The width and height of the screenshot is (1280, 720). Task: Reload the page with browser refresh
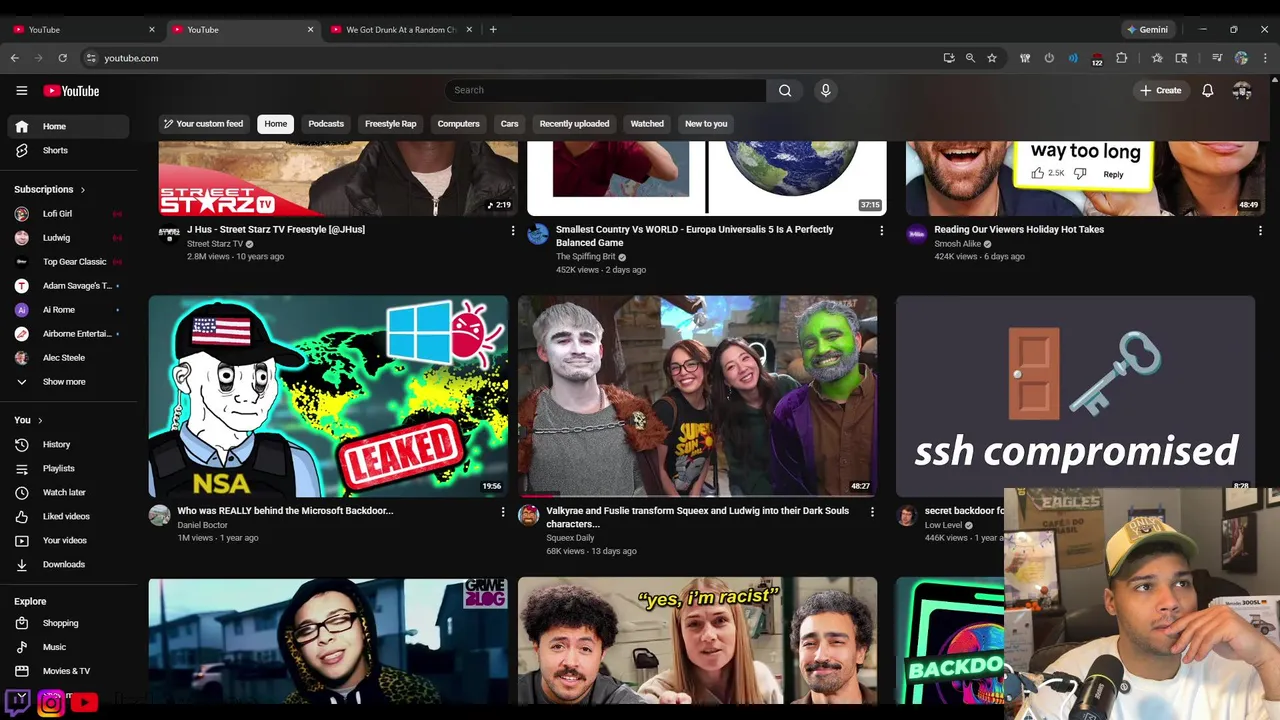[62, 58]
